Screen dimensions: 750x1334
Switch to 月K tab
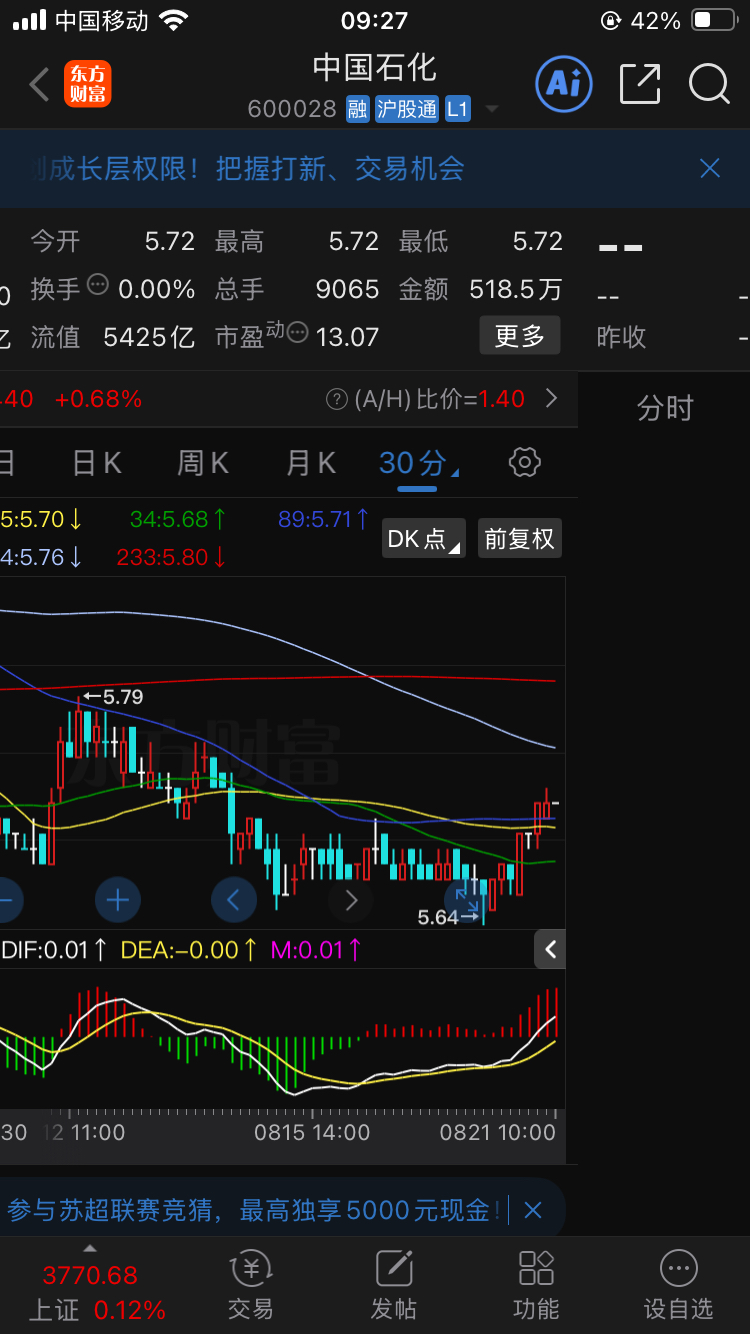311,463
